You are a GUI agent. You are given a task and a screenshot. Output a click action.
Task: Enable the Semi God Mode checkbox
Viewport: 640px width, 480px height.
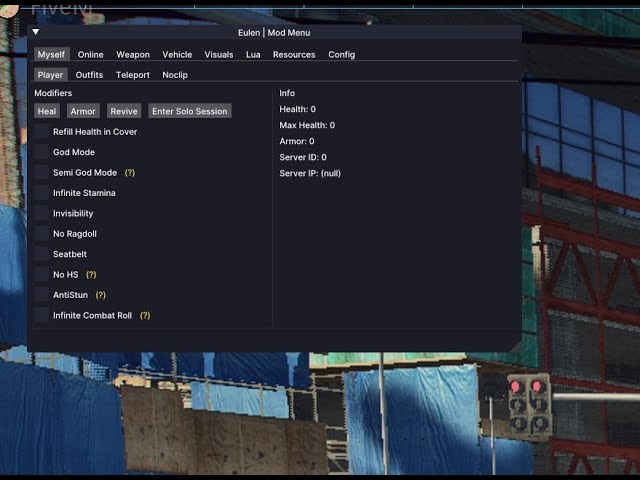[42, 172]
